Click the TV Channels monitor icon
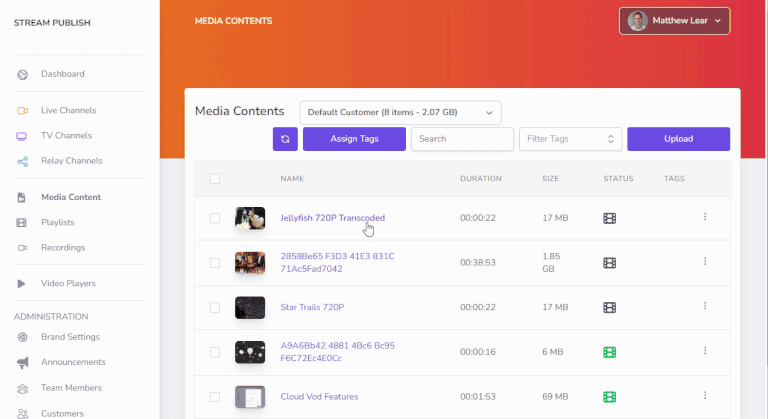This screenshot has width=768, height=419. click(x=22, y=136)
